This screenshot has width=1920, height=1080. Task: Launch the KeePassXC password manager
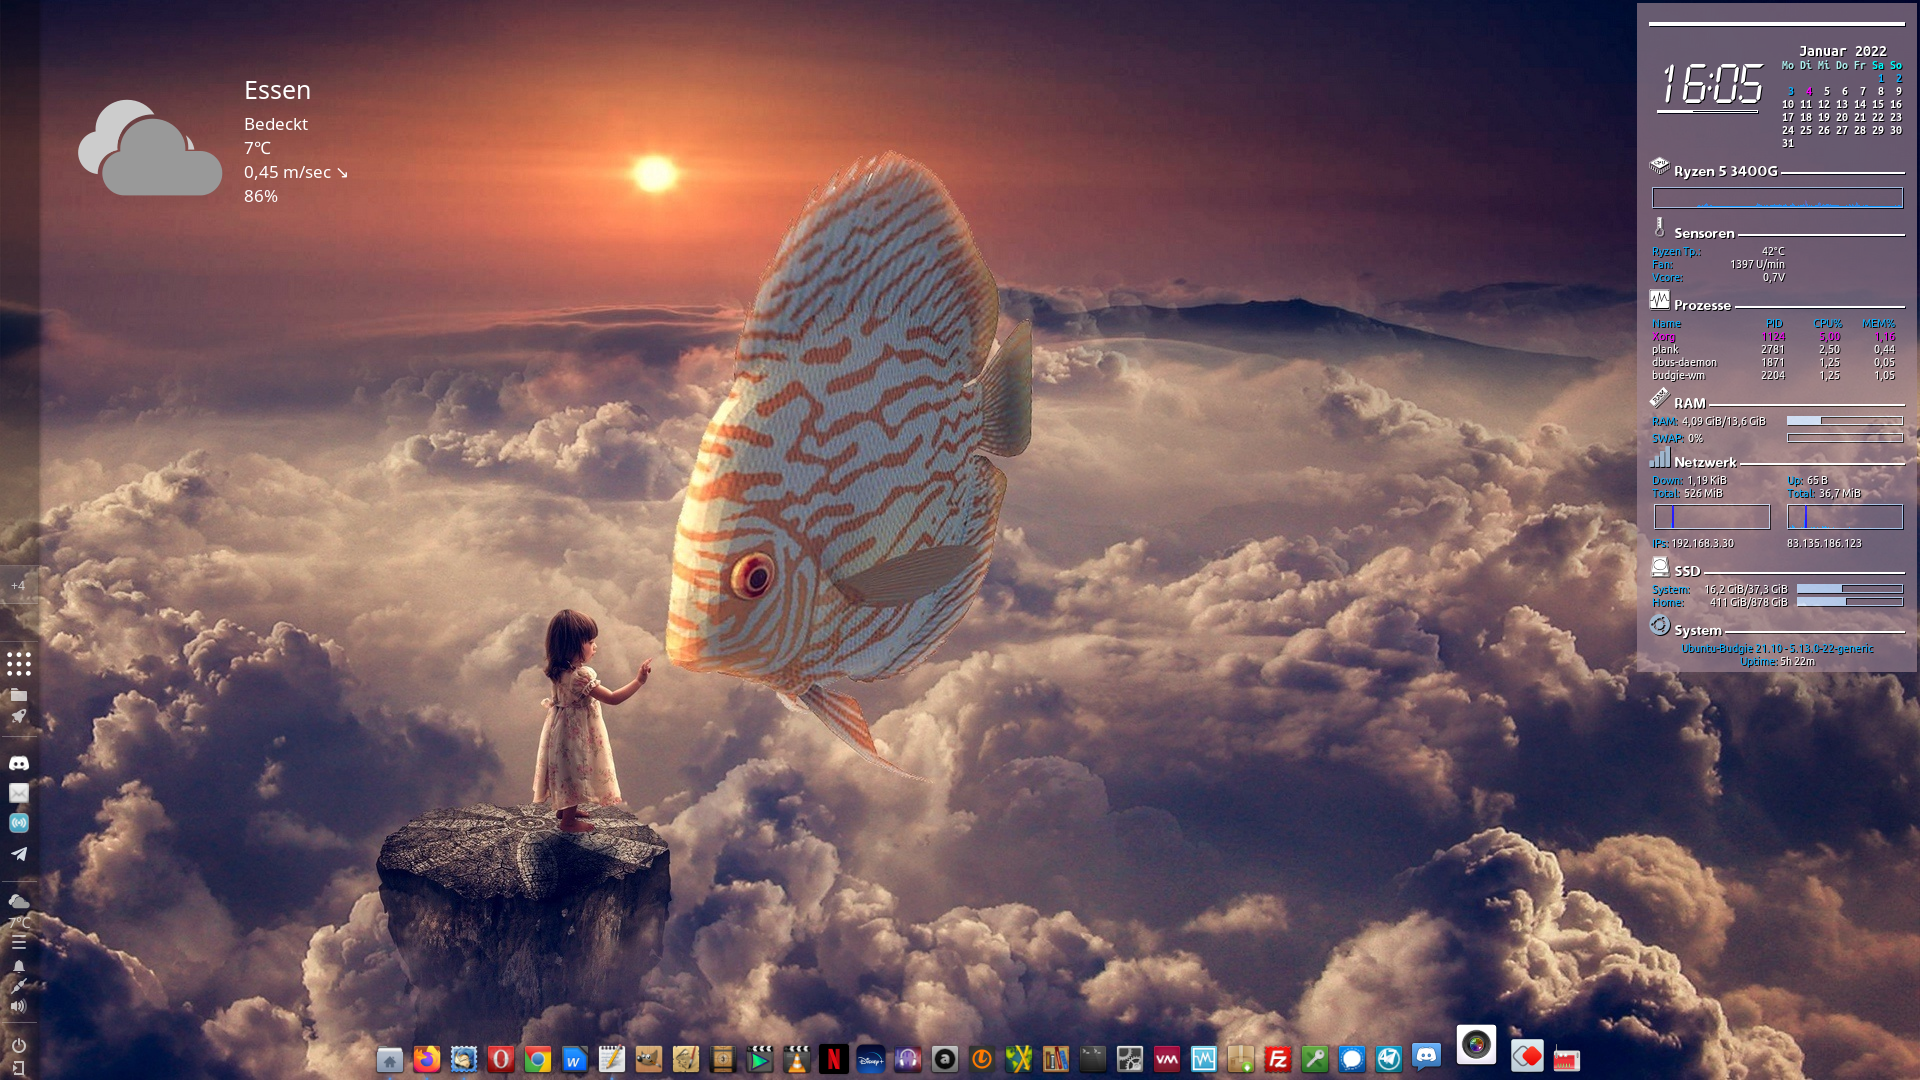1313,1060
